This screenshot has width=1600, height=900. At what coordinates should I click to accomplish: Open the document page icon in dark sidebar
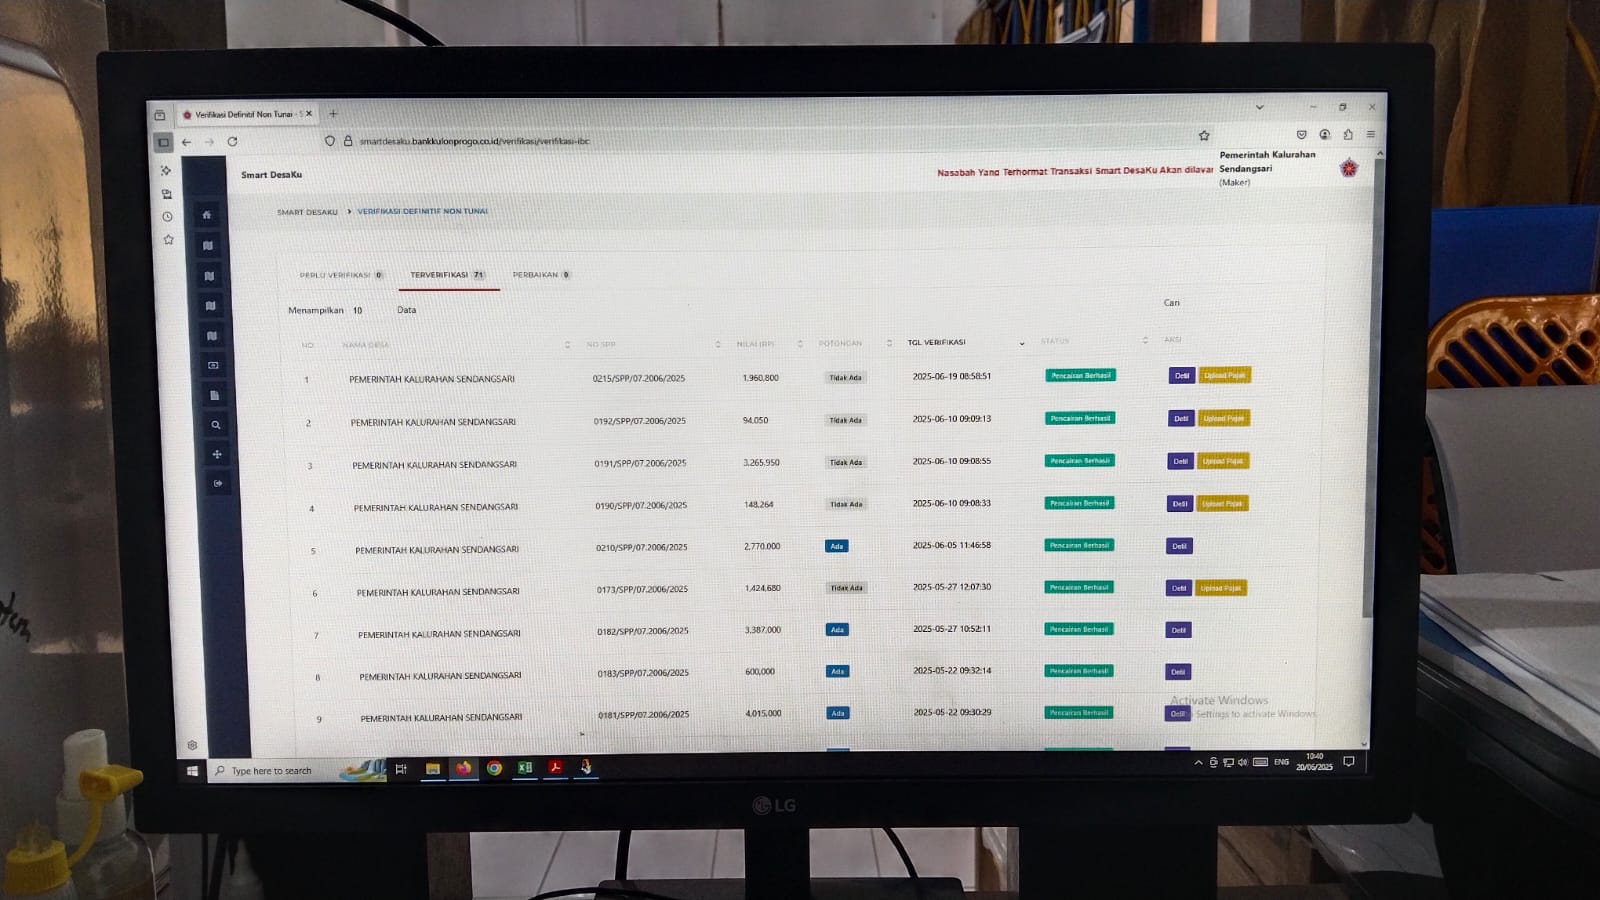pos(214,396)
